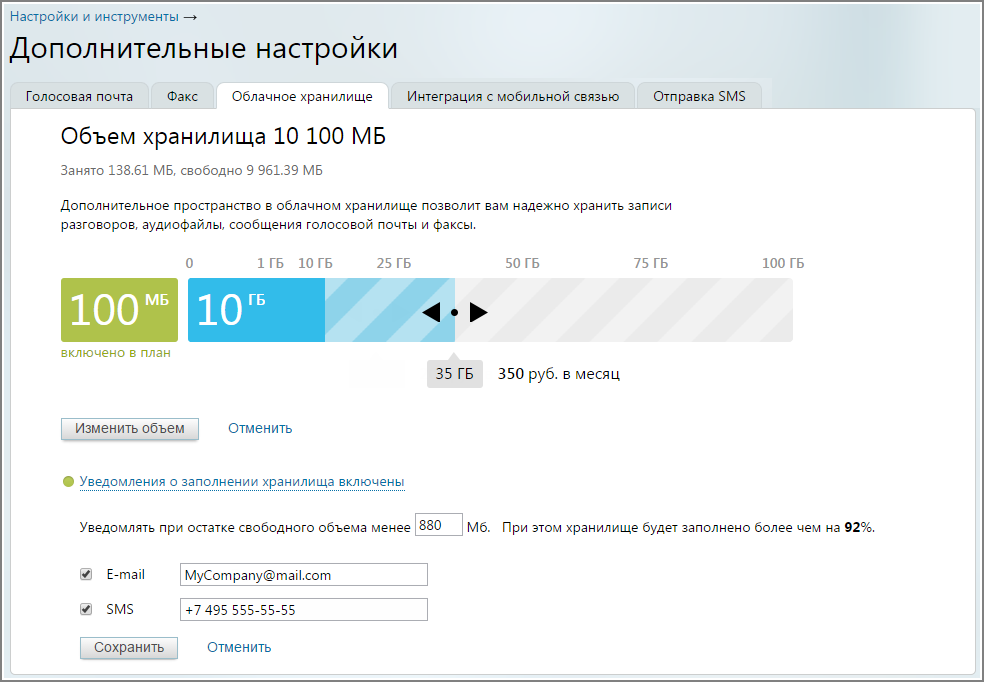Click the left arrow on storage slider
Viewport: 984px width, 682px height.
[431, 312]
